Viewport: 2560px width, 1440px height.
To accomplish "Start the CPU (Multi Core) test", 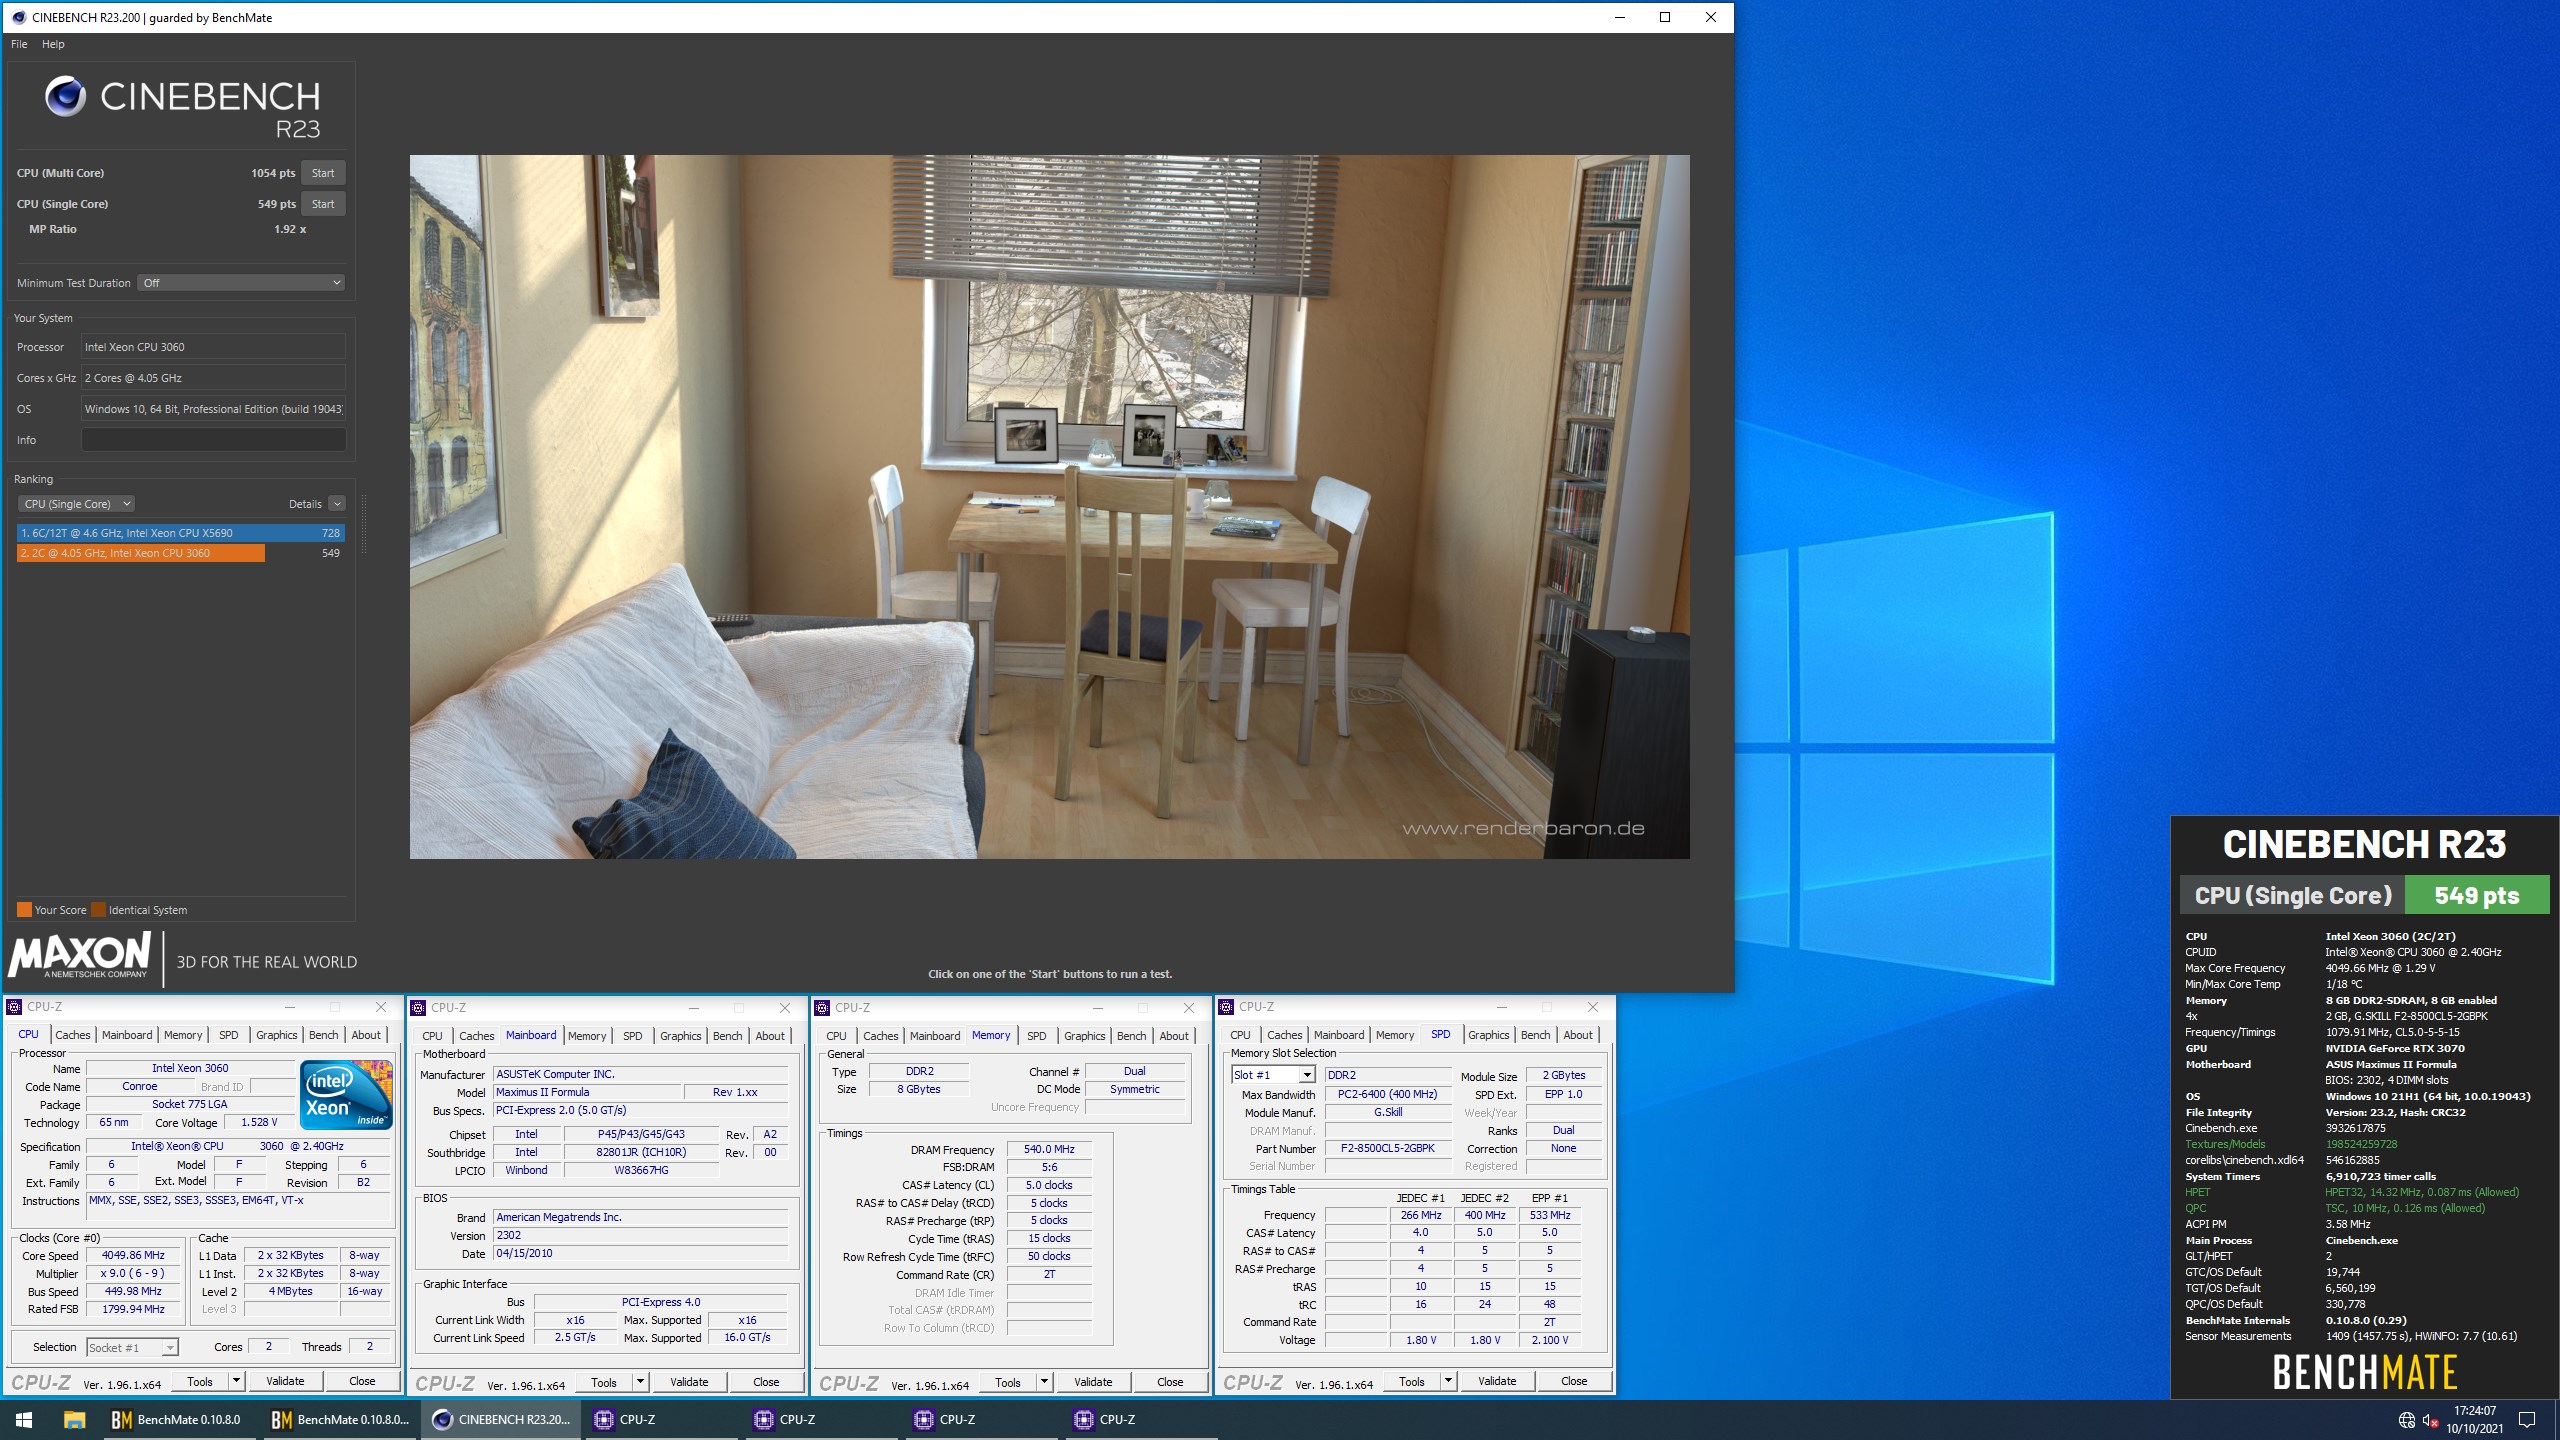I will [323, 173].
